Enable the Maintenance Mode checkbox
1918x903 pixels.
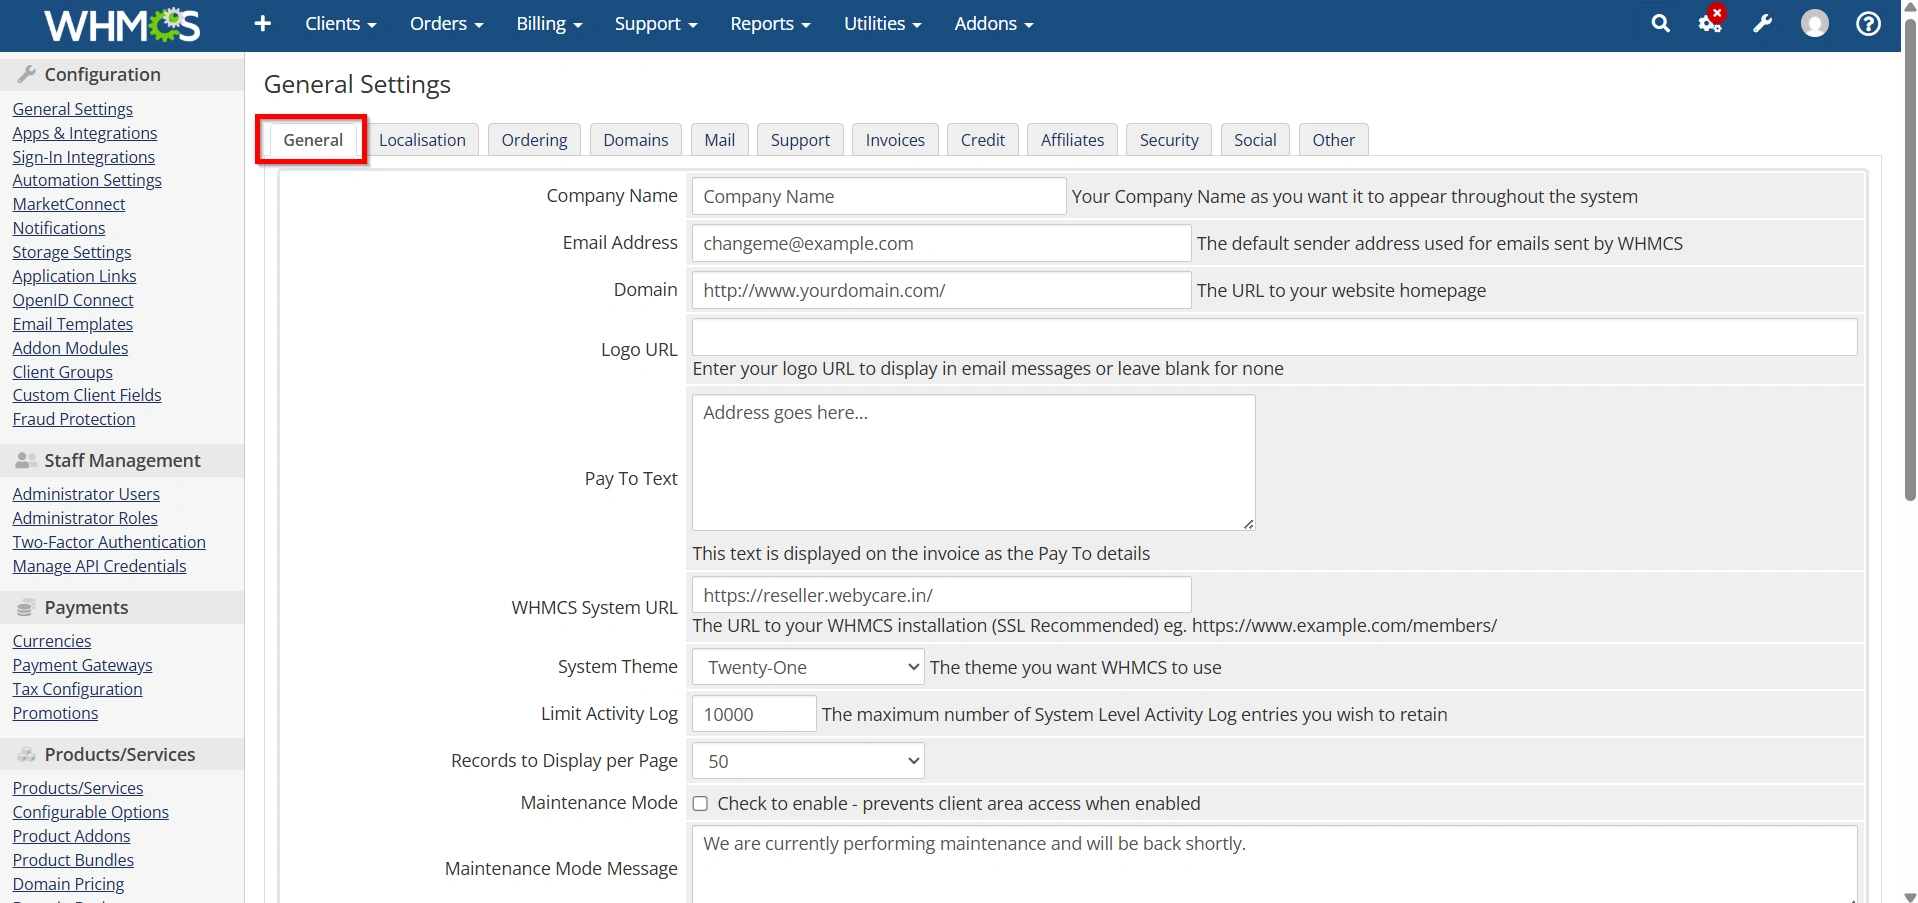(700, 804)
